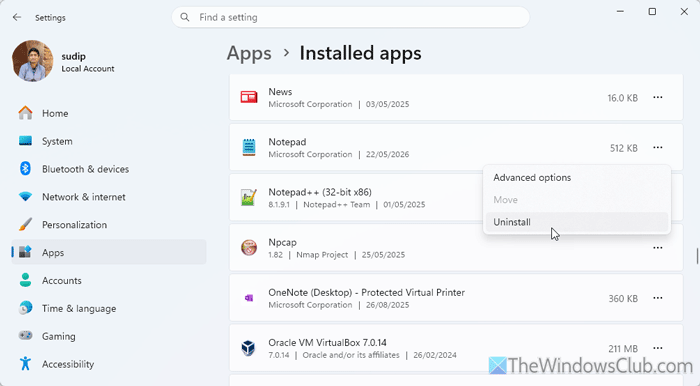Click the 03/05/2025 date under News
Image resolution: width=700 pixels, height=386 pixels.
387,104
